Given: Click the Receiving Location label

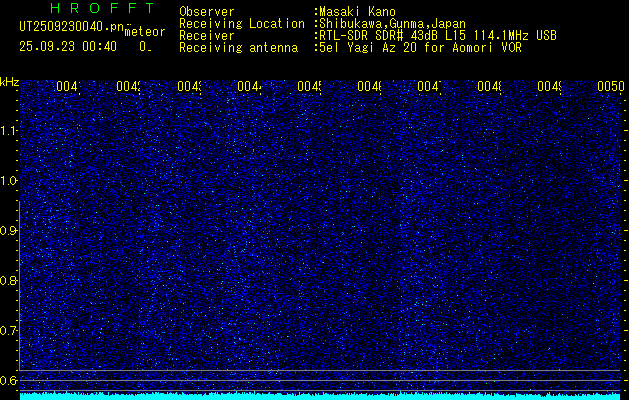Looking at the screenshot, I should pyautogui.click(x=242, y=24).
